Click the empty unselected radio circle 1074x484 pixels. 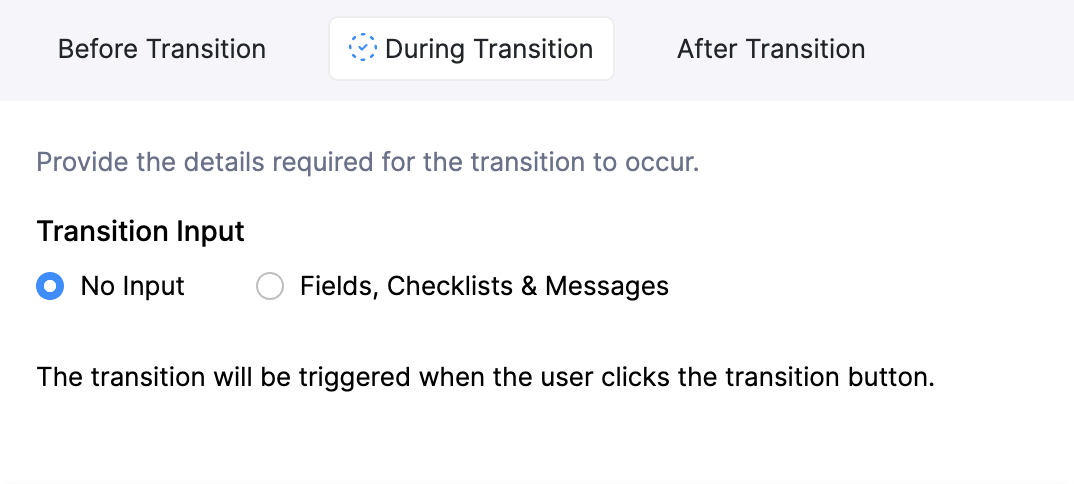click(x=270, y=287)
